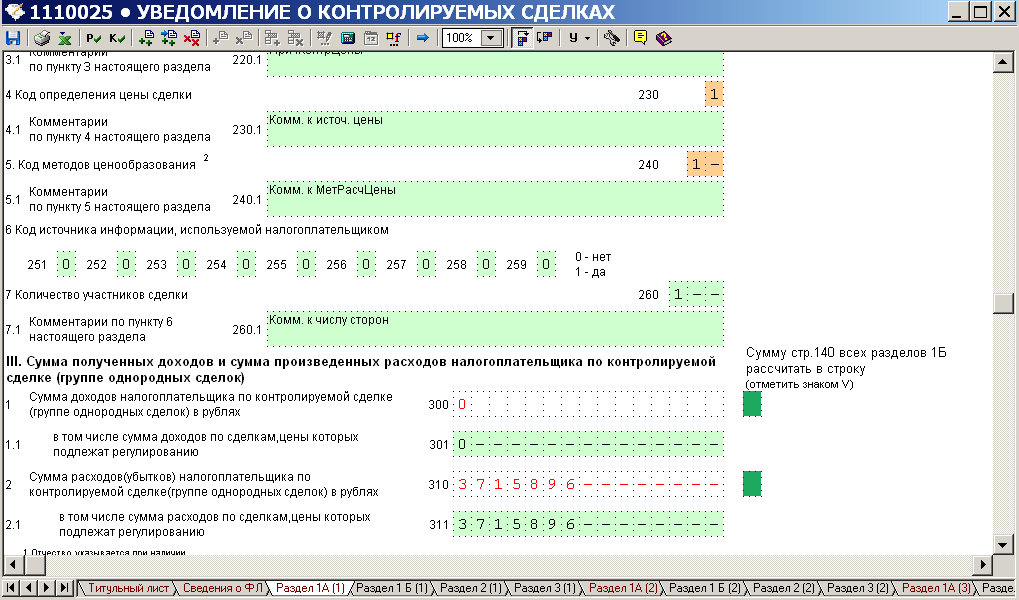Toggle the pressed colored cells mode icon
Image resolution: width=1019 pixels, height=600 pixels.
pos(521,38)
